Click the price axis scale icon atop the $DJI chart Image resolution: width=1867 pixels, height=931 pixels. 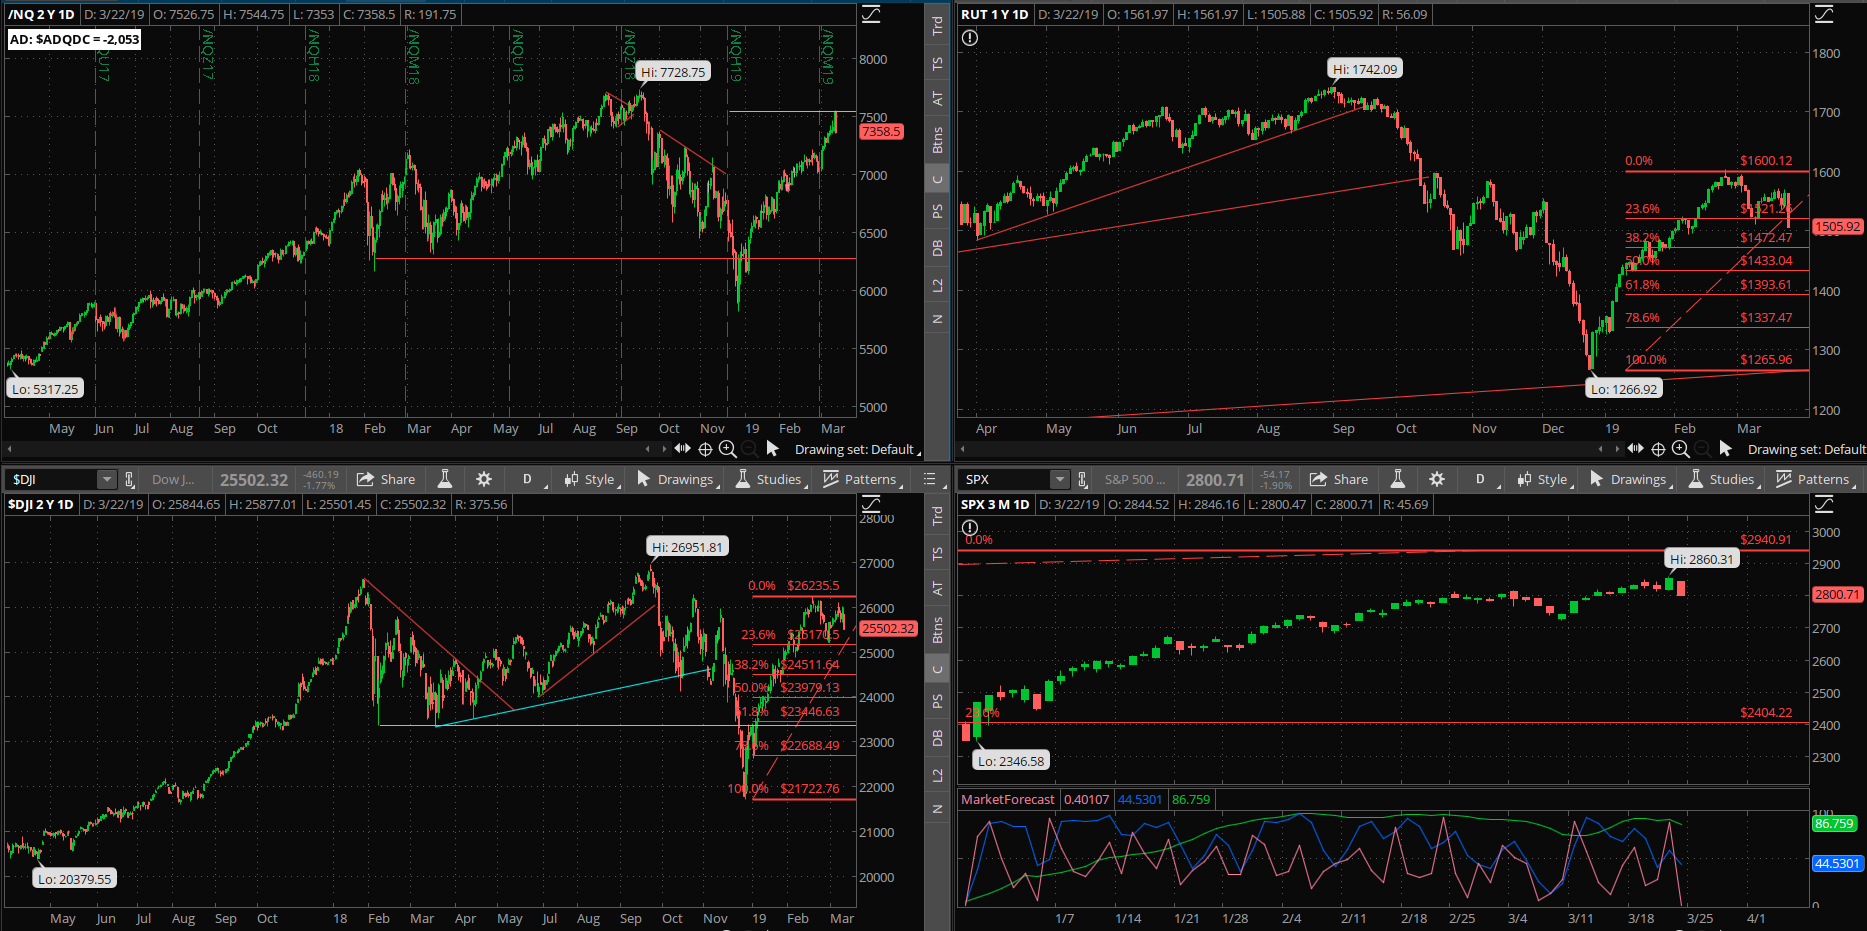(x=871, y=504)
